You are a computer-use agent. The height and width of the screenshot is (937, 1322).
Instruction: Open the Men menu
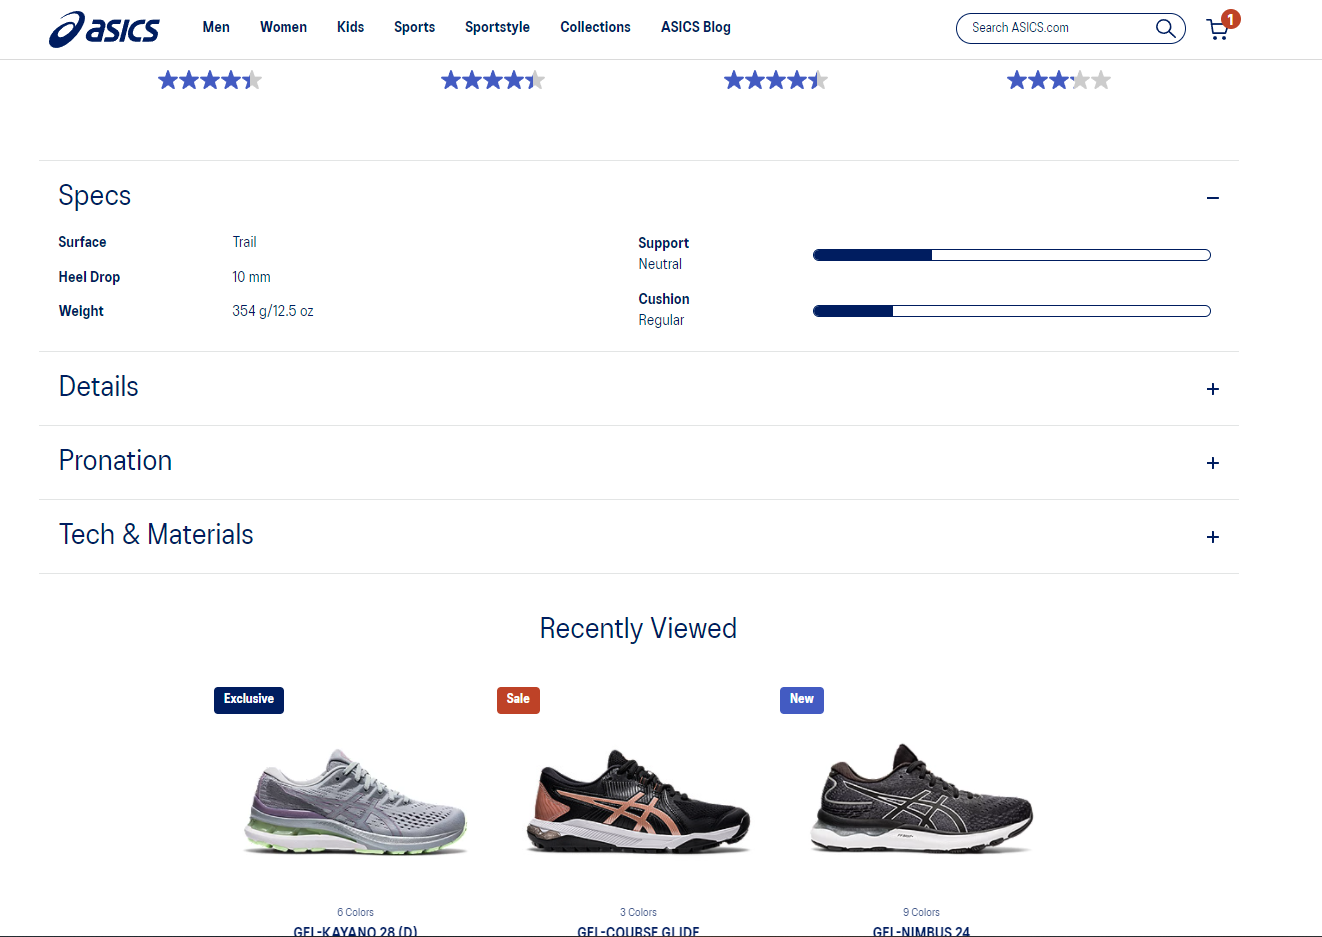(216, 27)
